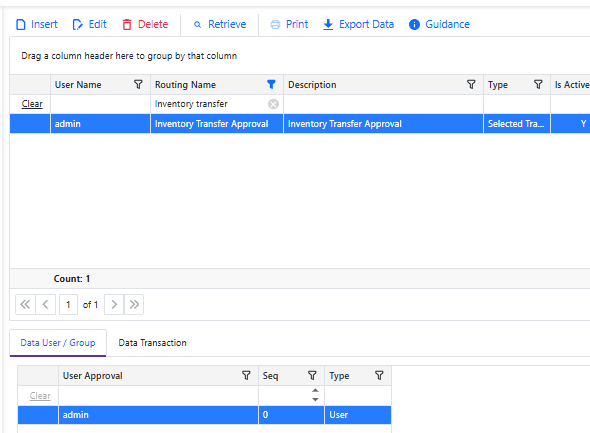Sort by the Description column header
This screenshot has height=433, width=590.
(x=312, y=85)
